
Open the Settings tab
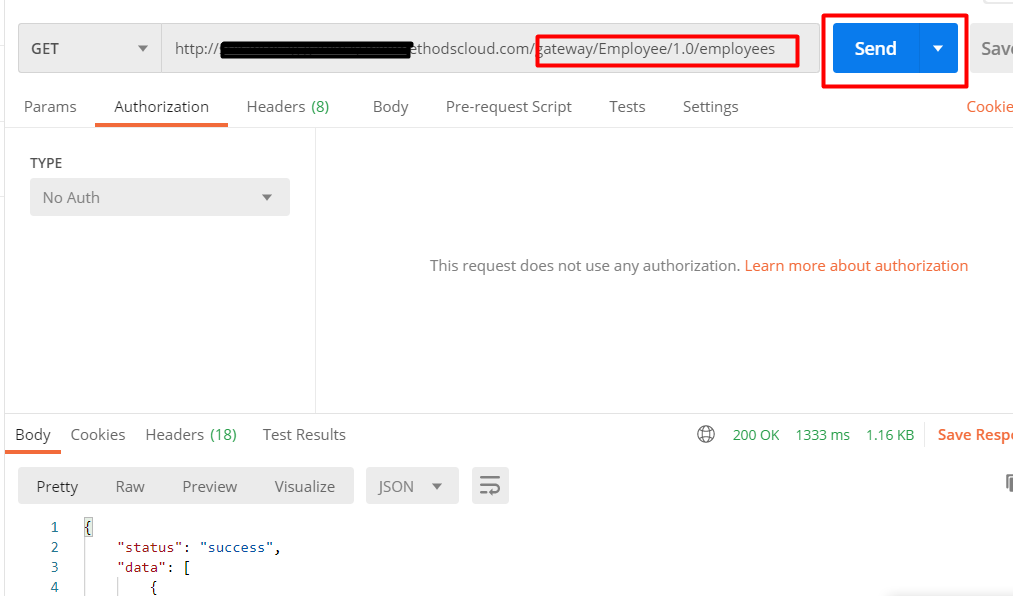[x=710, y=107]
